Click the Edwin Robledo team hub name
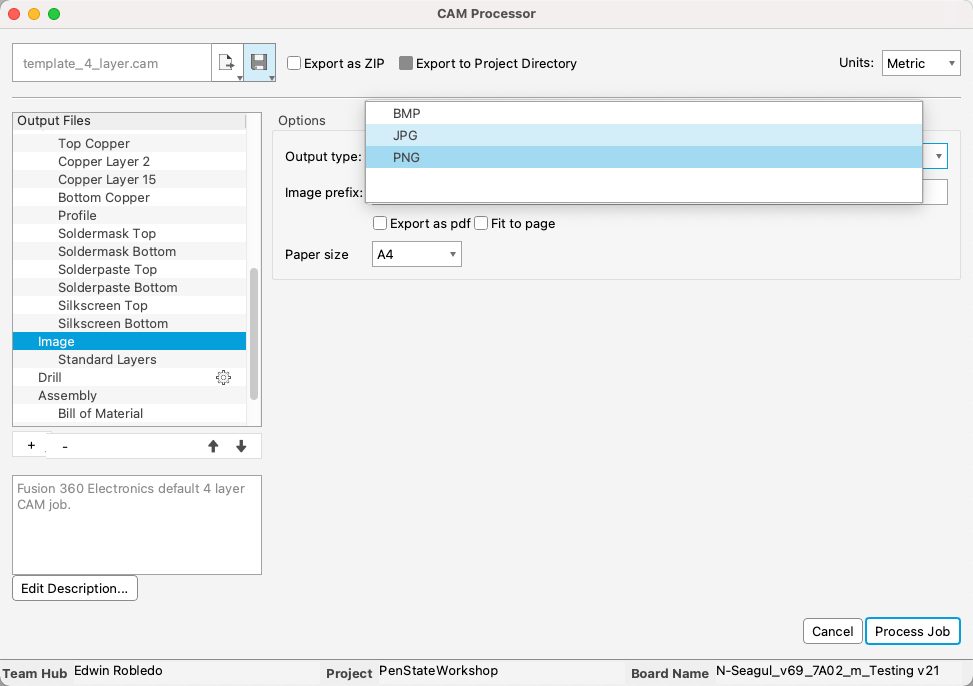The width and height of the screenshot is (973, 686). coord(118,670)
